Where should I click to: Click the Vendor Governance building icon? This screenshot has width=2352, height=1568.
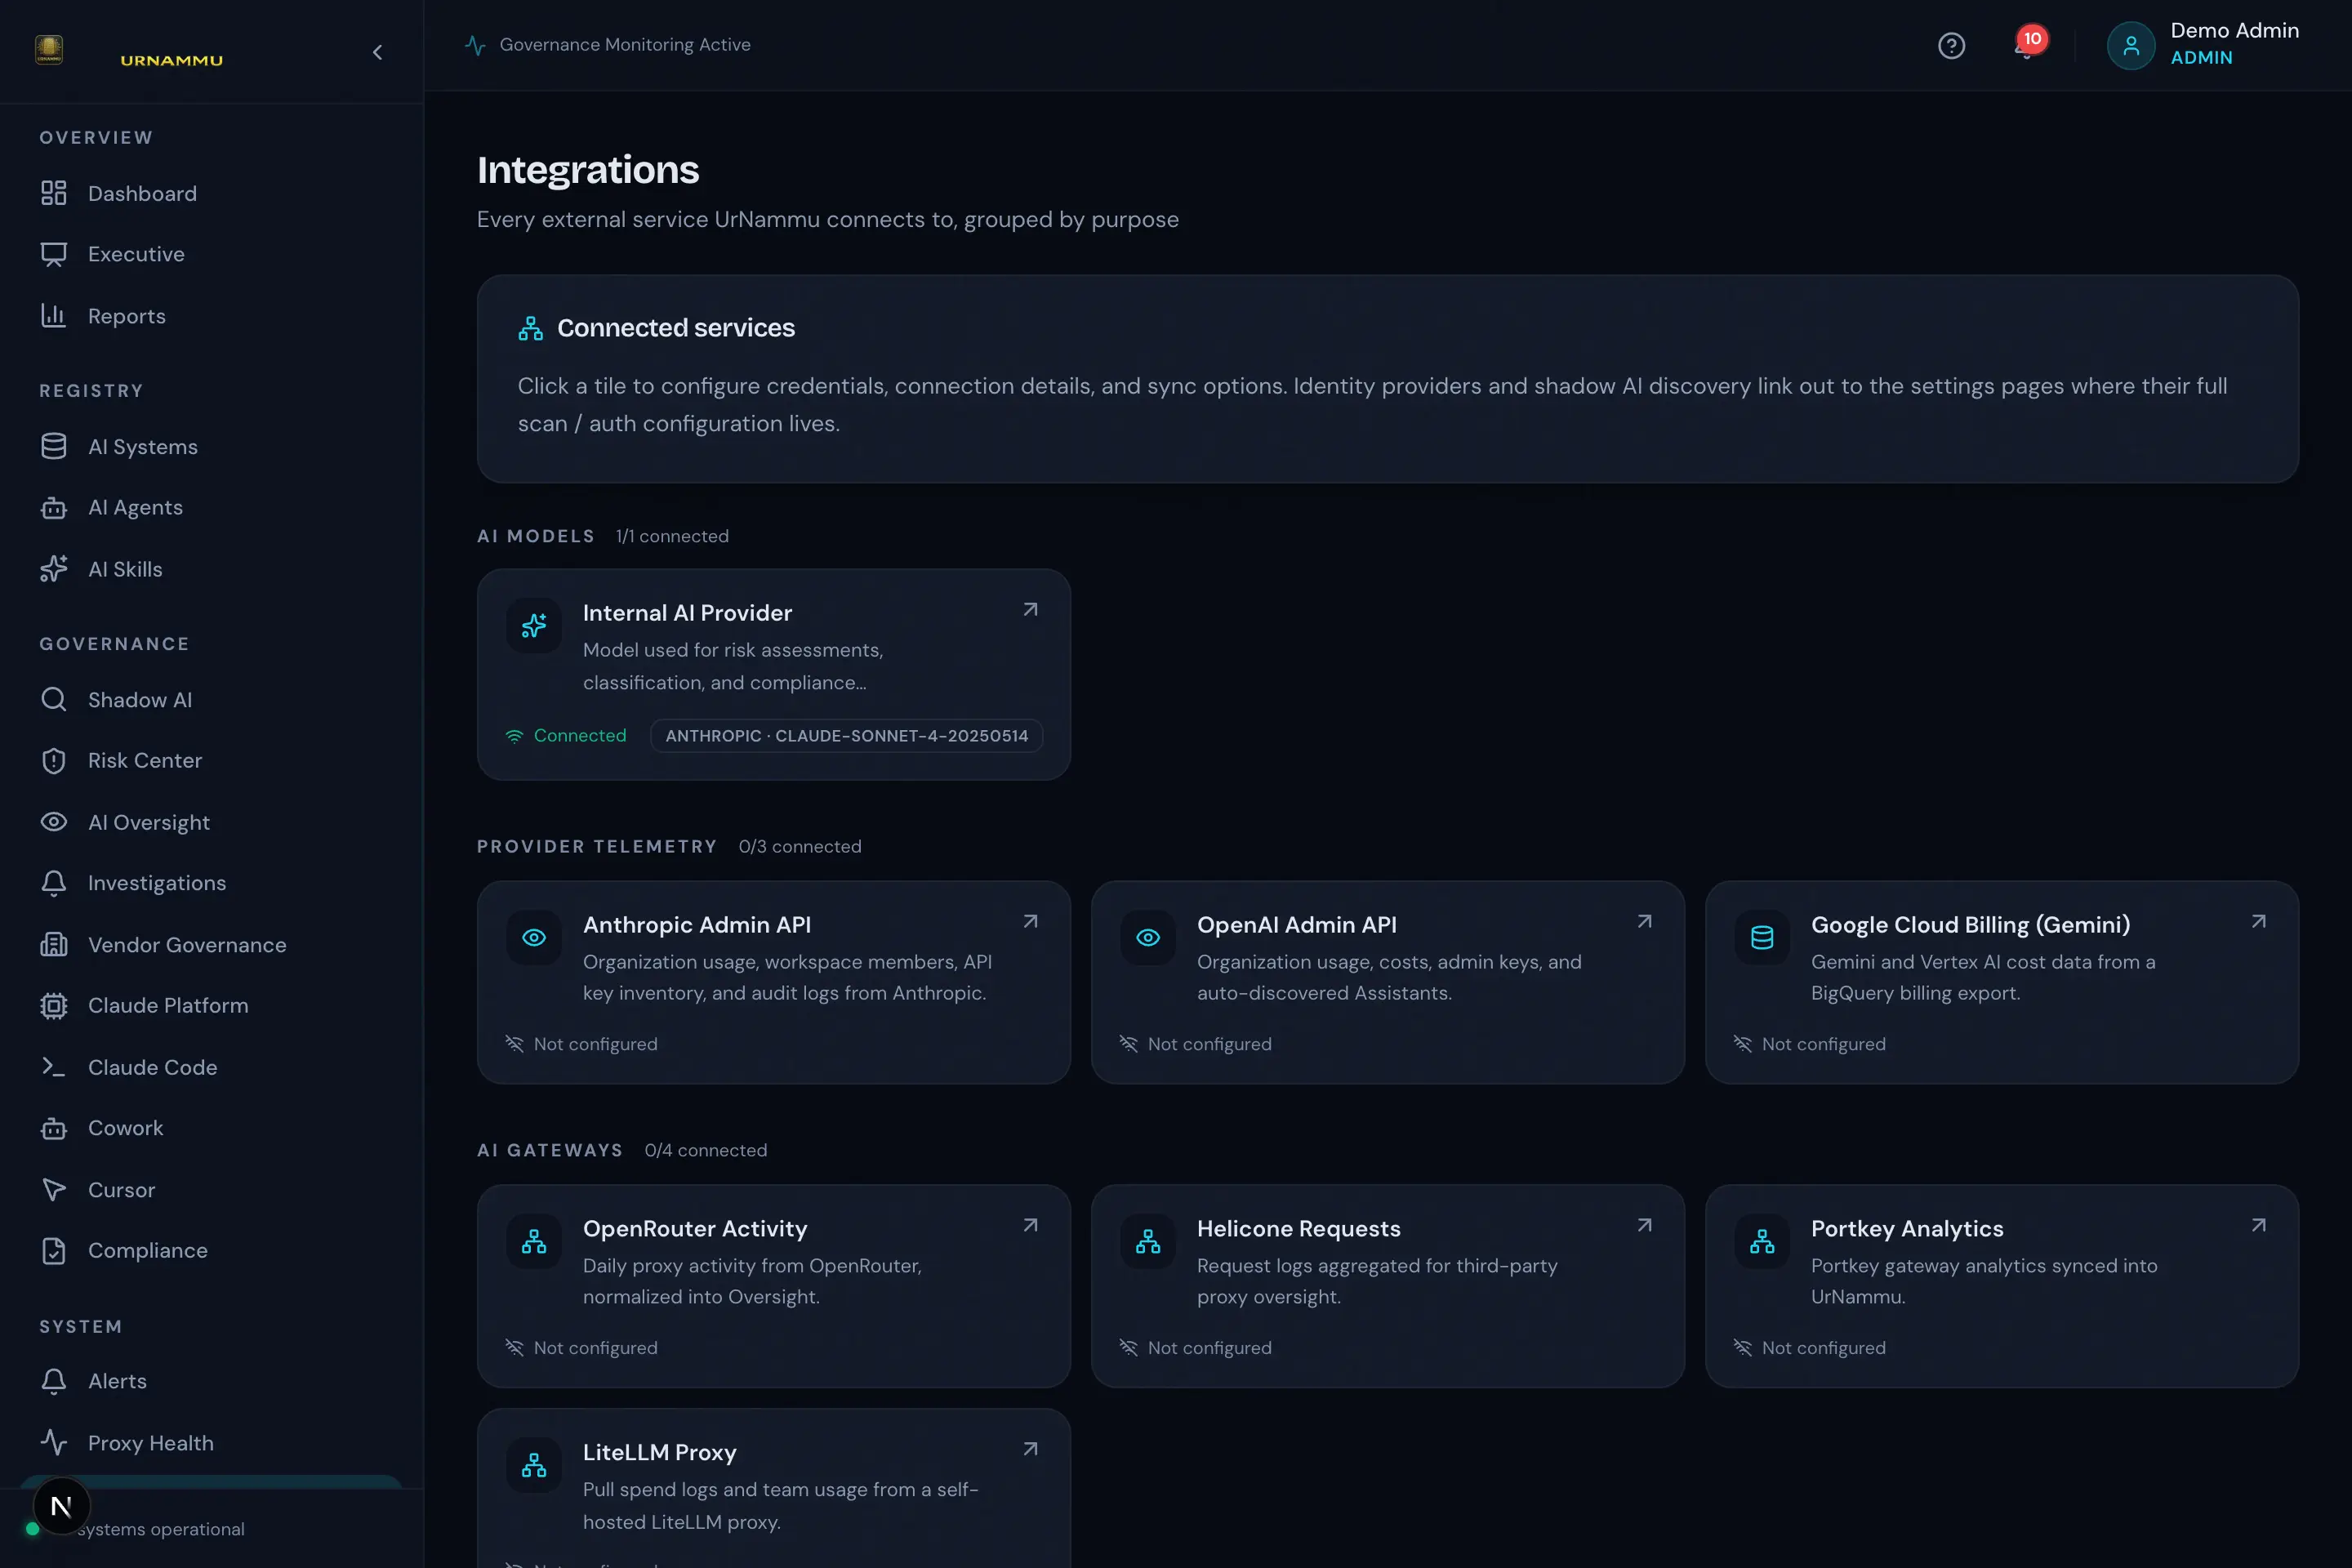coord(54,945)
